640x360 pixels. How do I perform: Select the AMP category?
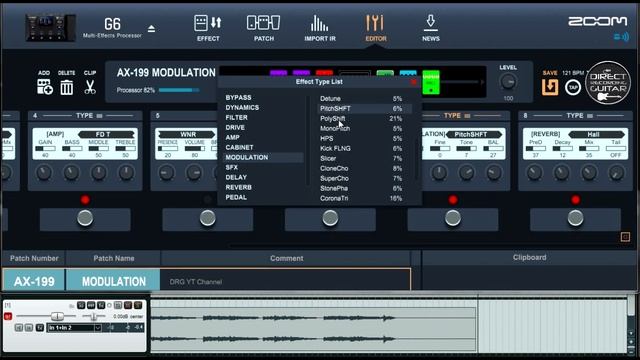pos(232,138)
